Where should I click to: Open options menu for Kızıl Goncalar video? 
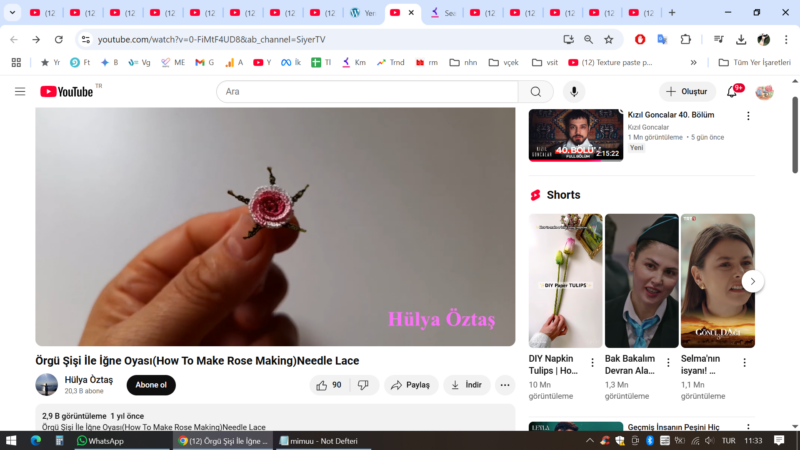click(x=748, y=116)
